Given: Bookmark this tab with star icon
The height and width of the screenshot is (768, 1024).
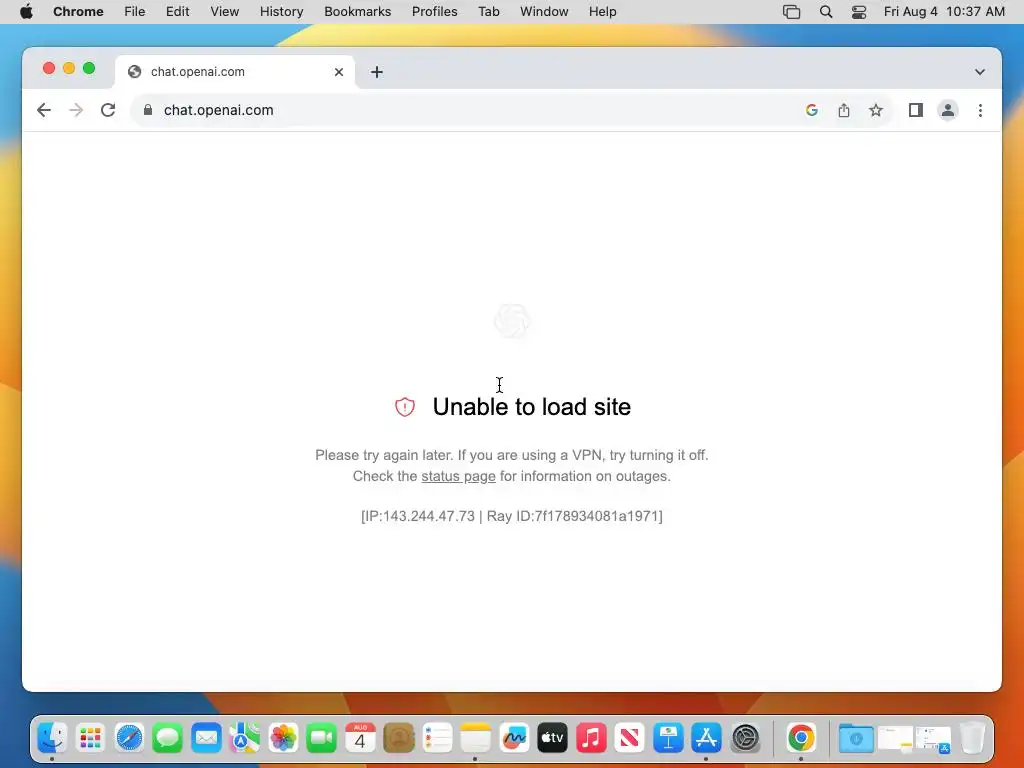Looking at the screenshot, I should (x=876, y=110).
